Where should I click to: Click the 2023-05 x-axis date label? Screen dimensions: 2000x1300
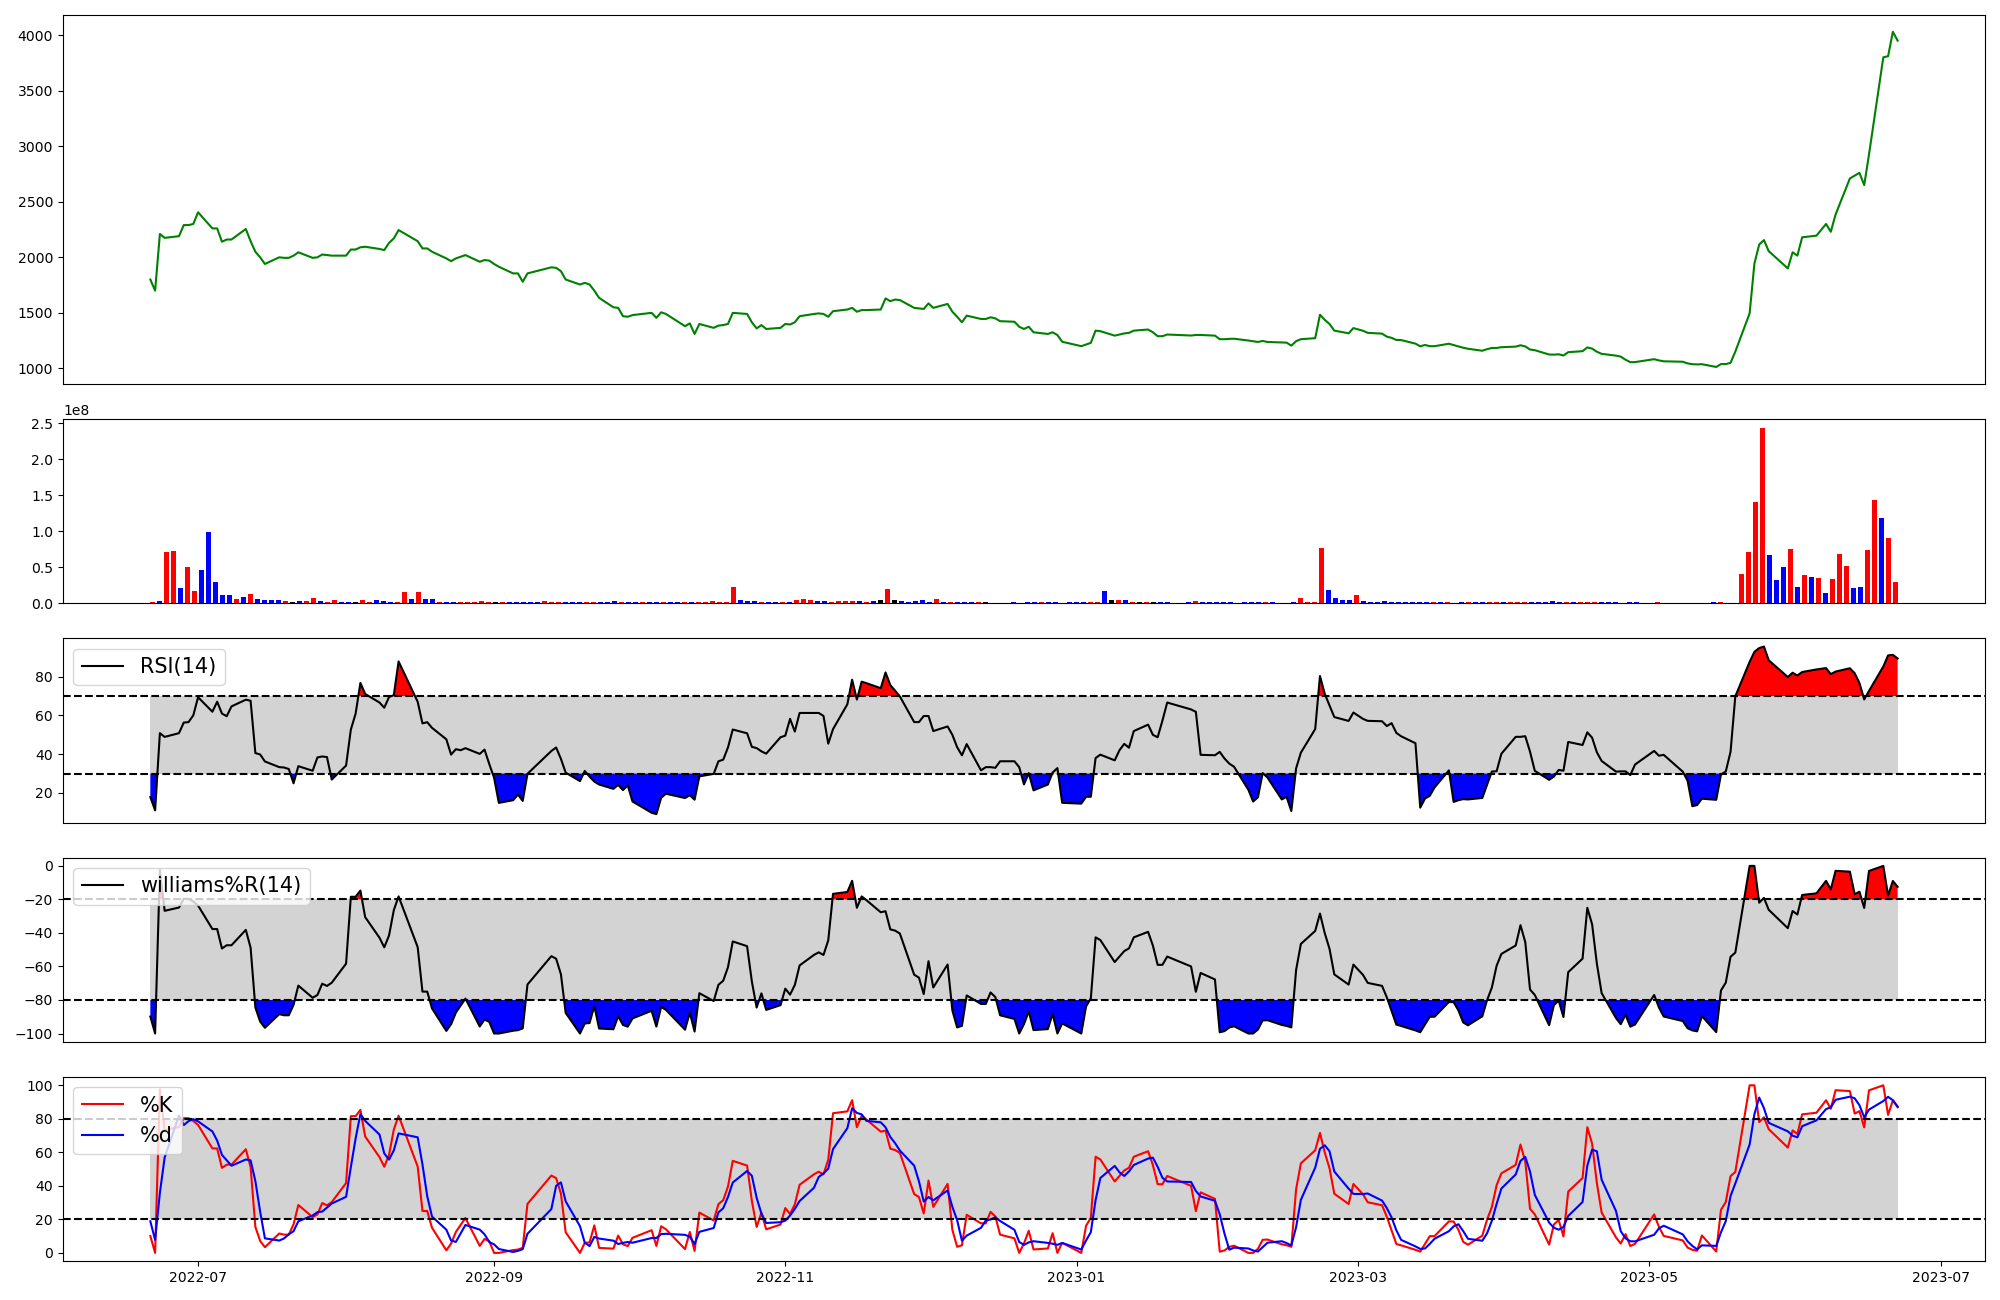click(1649, 1277)
